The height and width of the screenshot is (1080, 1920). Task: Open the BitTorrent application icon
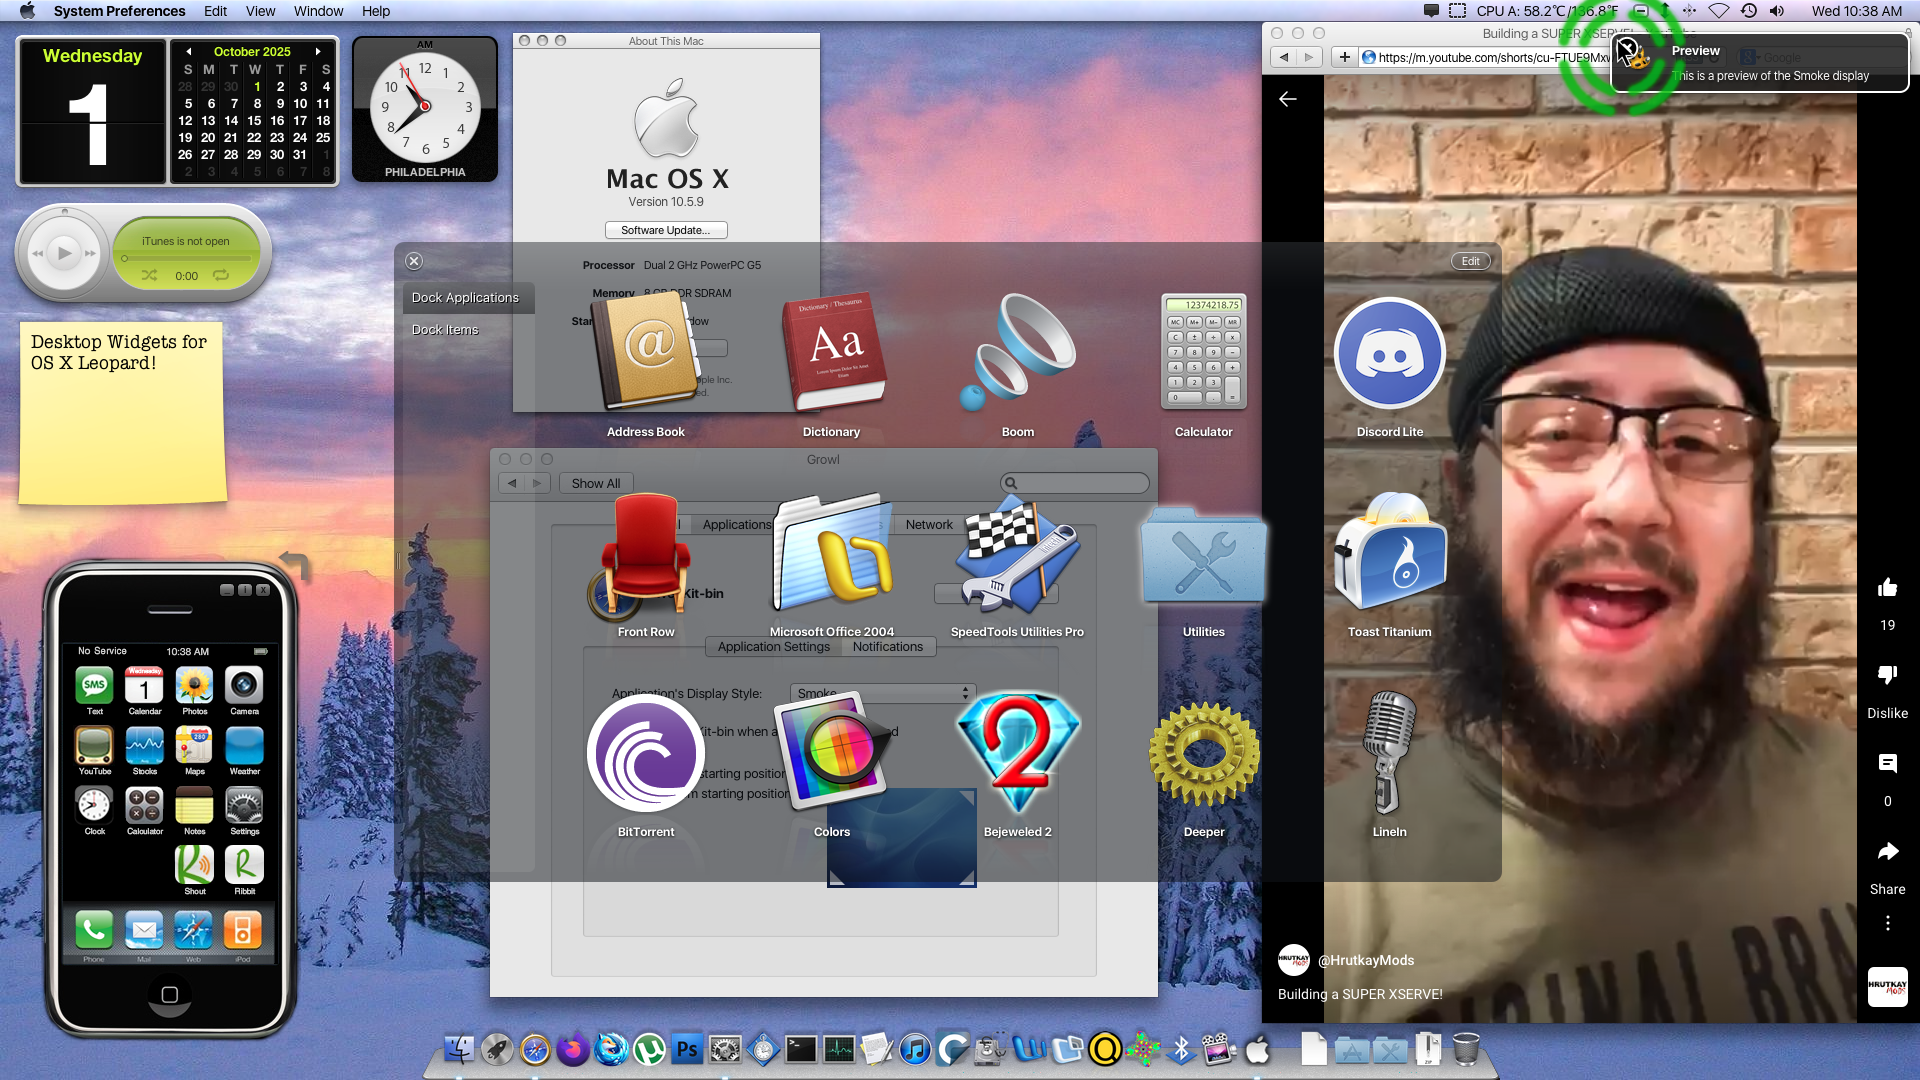(645, 754)
